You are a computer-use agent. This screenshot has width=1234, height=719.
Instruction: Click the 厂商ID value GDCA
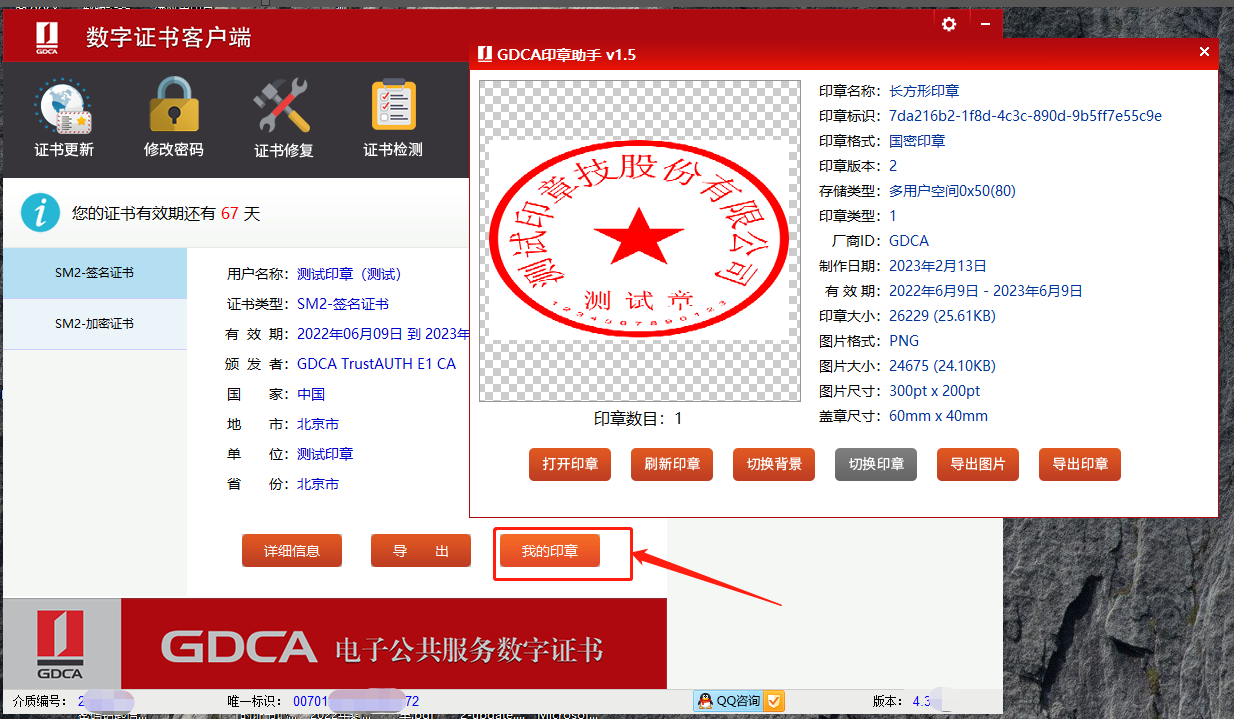coord(909,241)
